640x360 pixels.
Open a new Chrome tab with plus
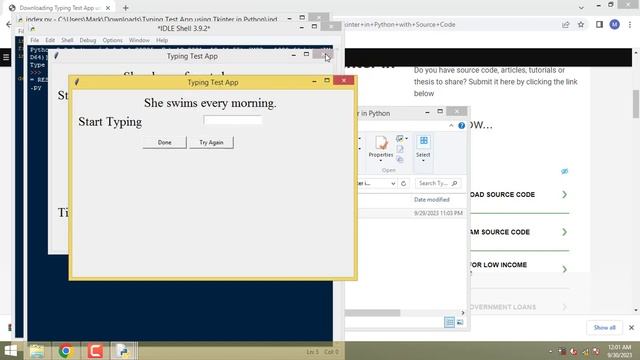pos(126,8)
